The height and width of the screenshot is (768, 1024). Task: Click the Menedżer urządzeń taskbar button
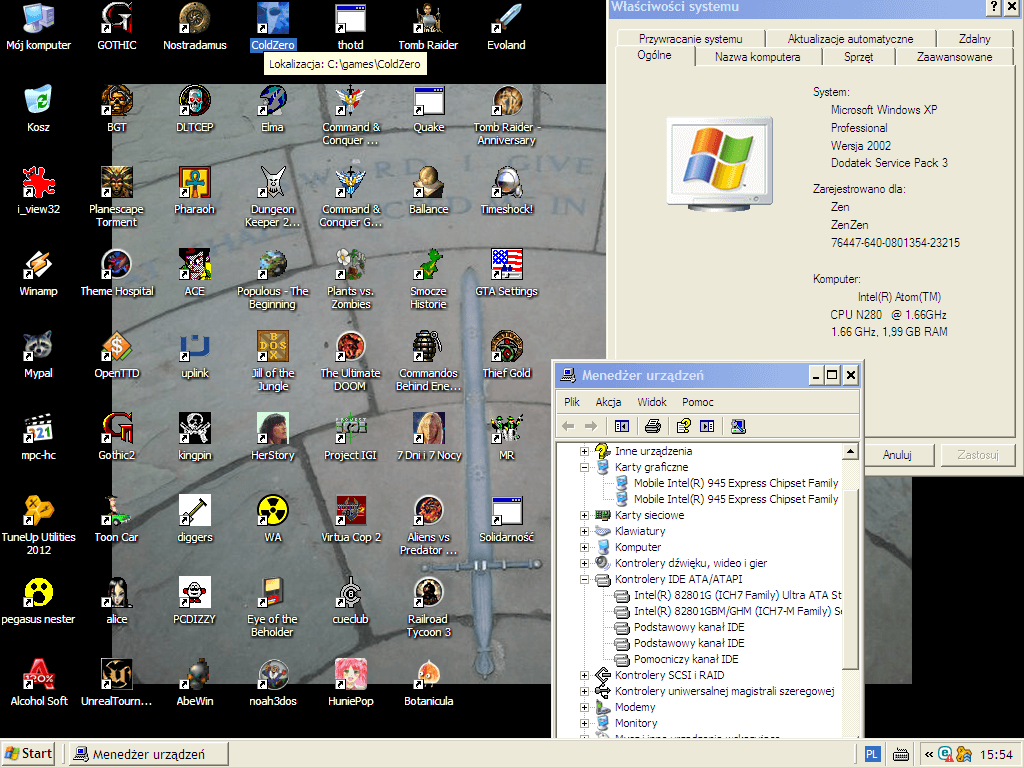tap(148, 754)
